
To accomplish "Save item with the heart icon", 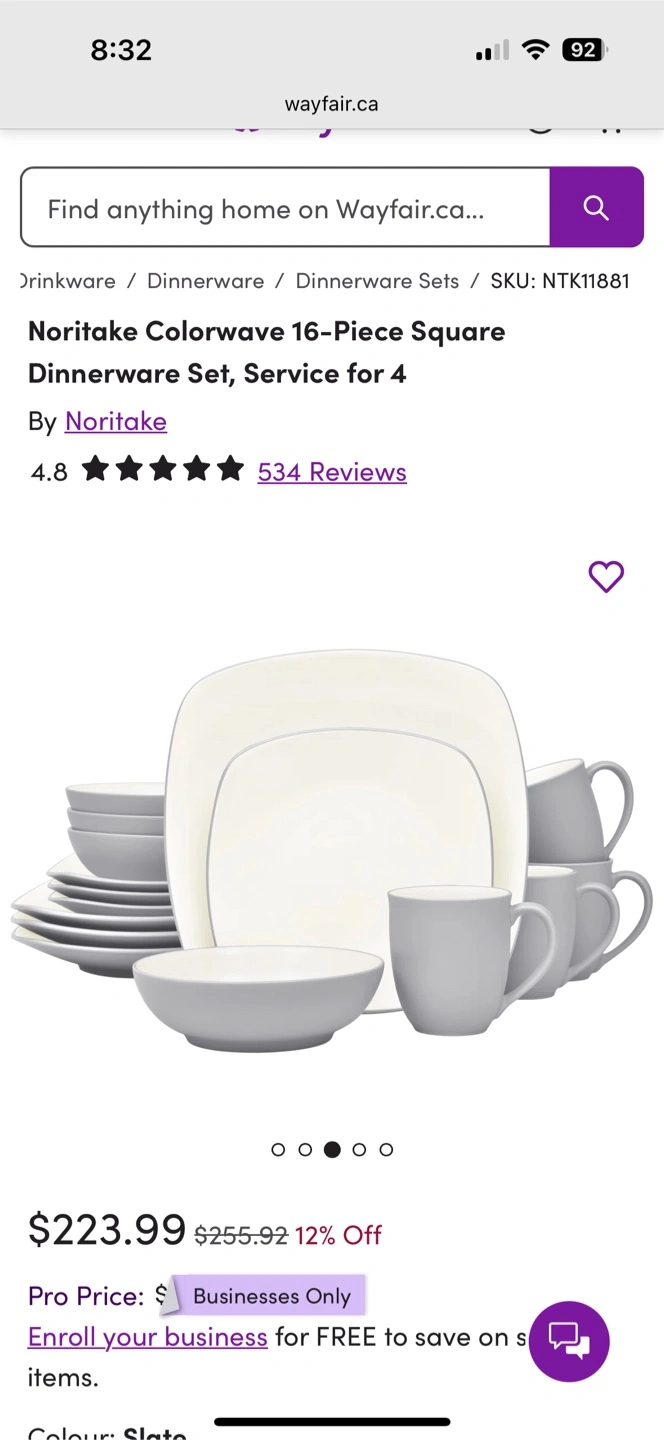I will coord(606,576).
